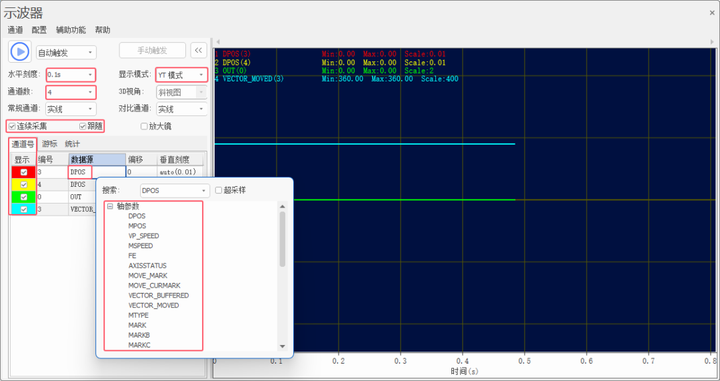Viewport: 720px width, 381px height.
Task: Switch to the 游标 tab
Action: coord(50,144)
